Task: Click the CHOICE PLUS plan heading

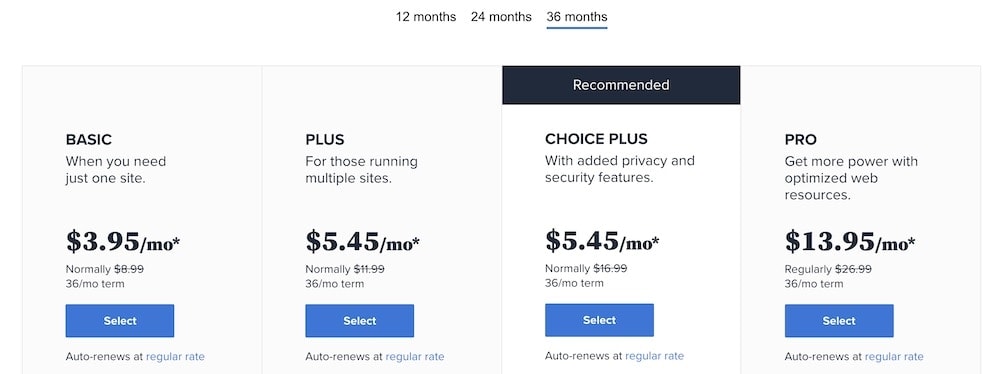Action: pos(596,139)
